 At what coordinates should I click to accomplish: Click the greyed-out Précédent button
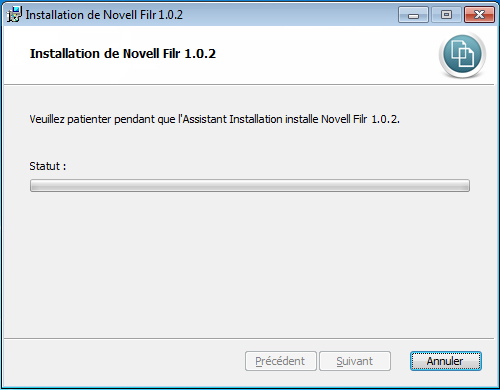pos(281,361)
